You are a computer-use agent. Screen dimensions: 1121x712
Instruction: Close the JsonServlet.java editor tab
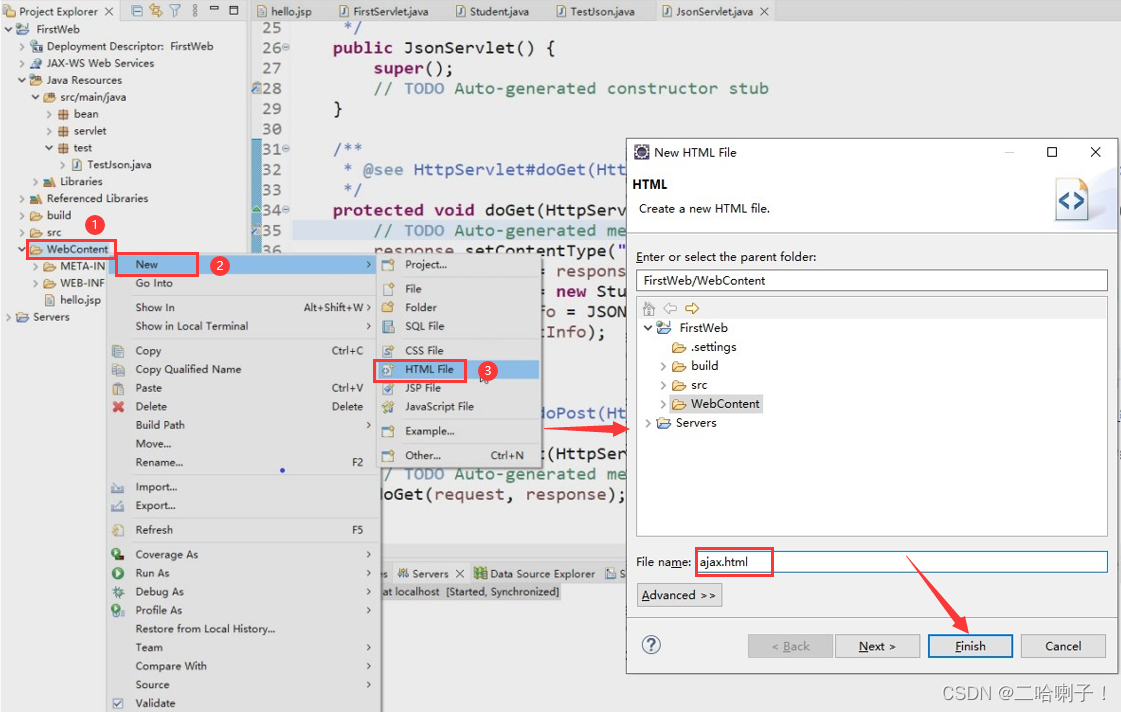coord(764,11)
